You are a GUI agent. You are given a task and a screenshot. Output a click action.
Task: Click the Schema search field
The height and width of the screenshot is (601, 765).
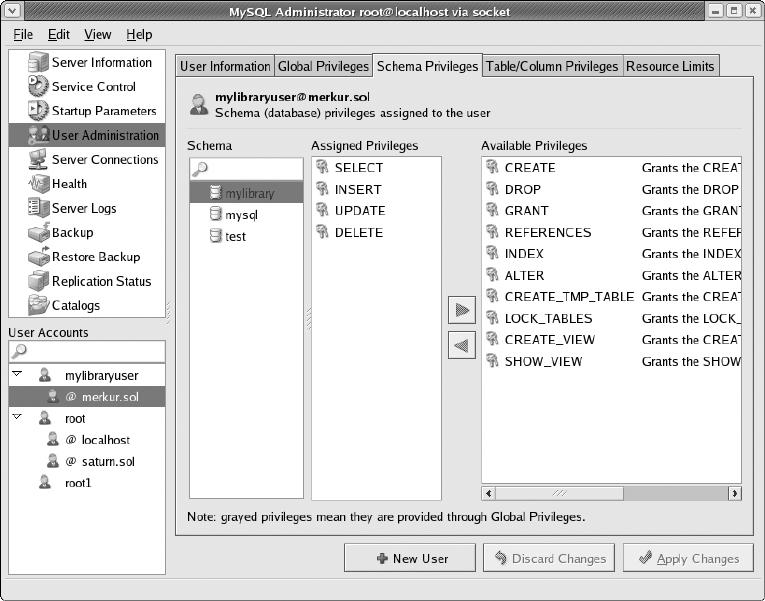click(246, 169)
